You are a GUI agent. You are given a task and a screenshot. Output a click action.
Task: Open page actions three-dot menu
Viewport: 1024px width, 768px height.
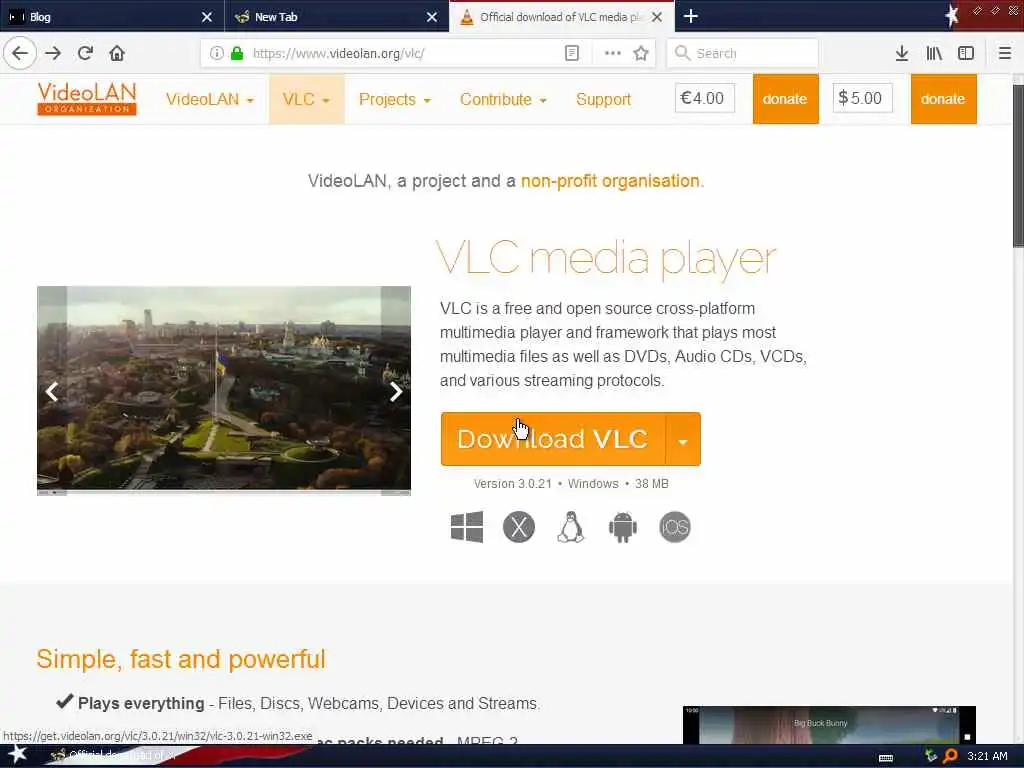(x=613, y=53)
